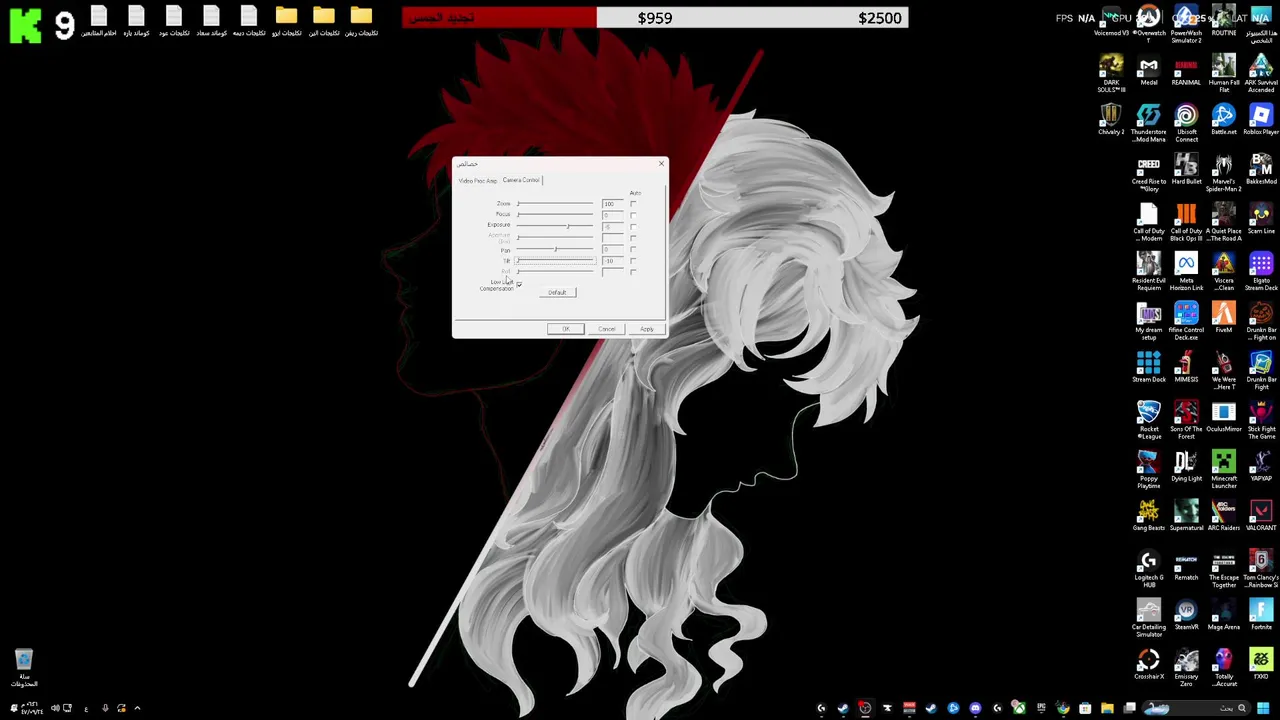Open the Recycle Bin on the desktop
Image resolution: width=1280 pixels, height=720 pixels.
24,666
